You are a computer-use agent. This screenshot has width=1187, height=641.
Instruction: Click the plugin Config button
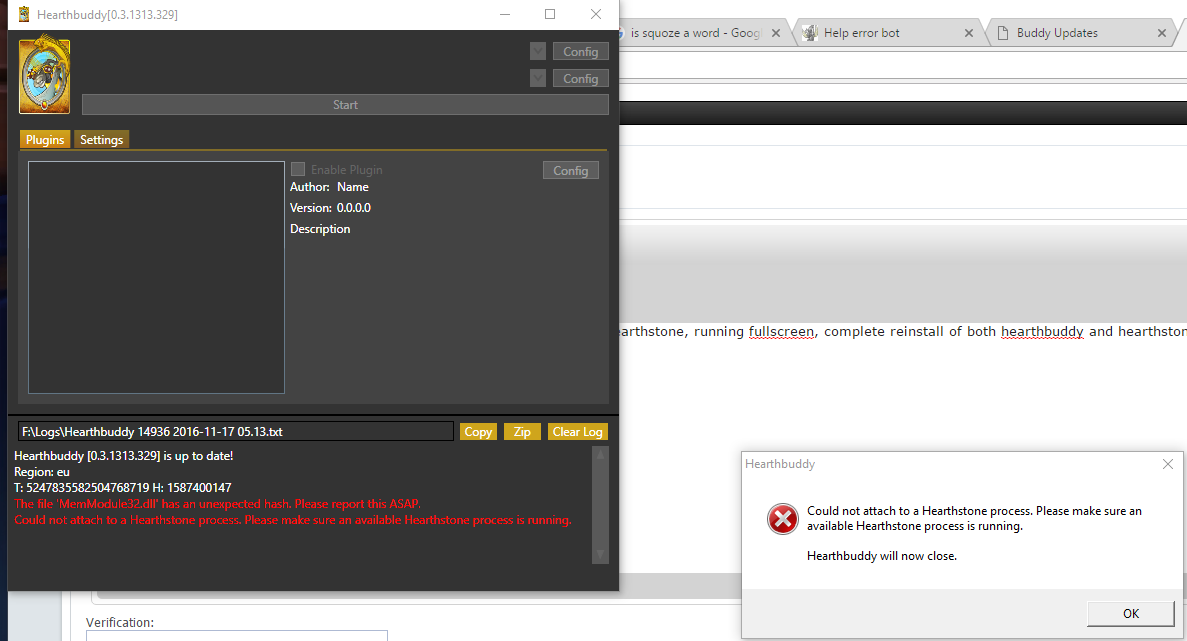click(x=571, y=171)
